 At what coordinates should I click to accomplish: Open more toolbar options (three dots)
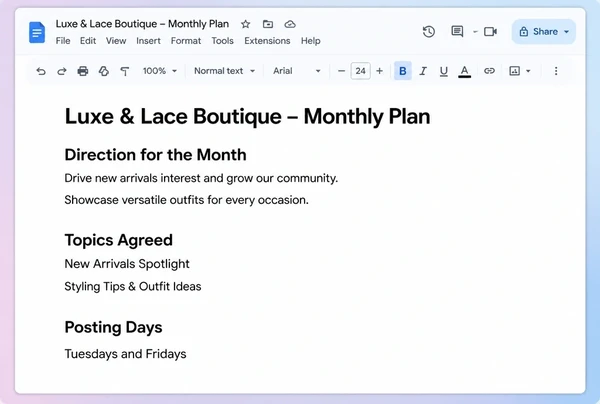[556, 71]
